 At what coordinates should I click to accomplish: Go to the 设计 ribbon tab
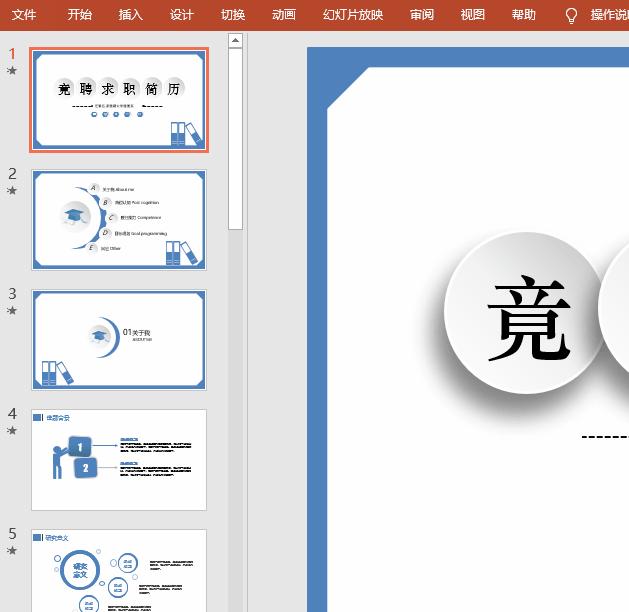click(x=181, y=15)
